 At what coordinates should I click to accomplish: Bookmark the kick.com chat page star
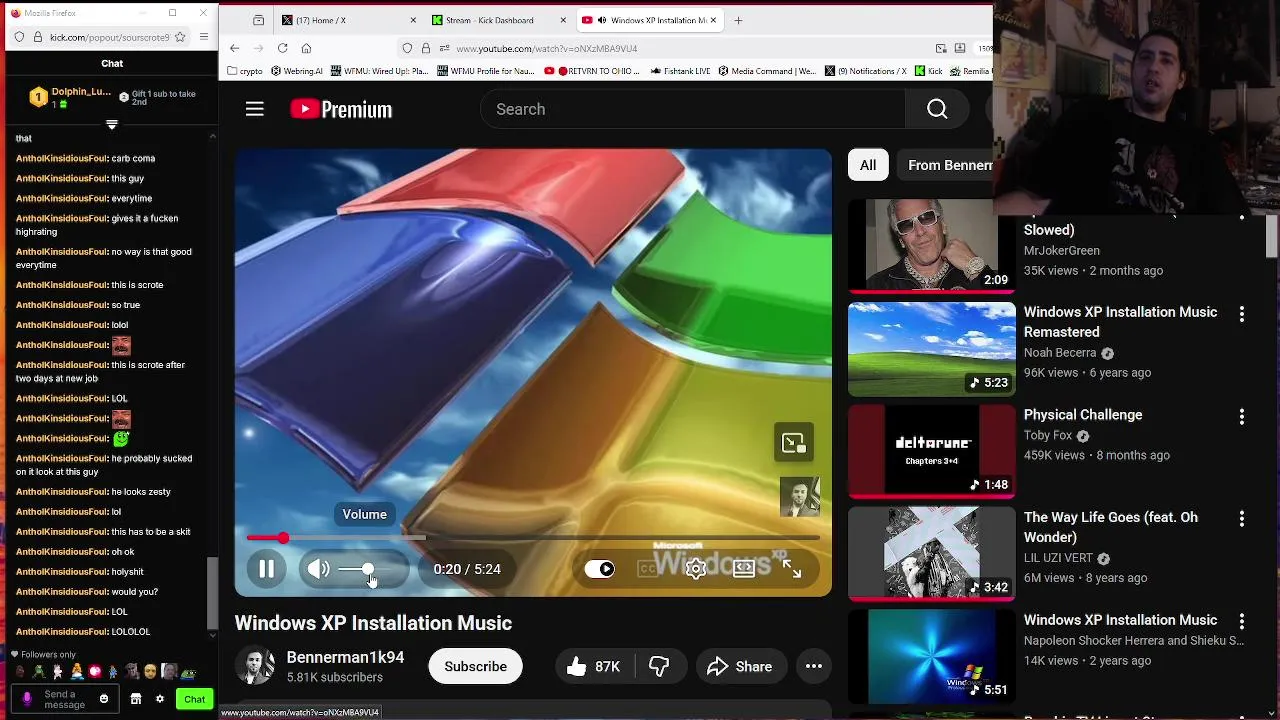[180, 37]
